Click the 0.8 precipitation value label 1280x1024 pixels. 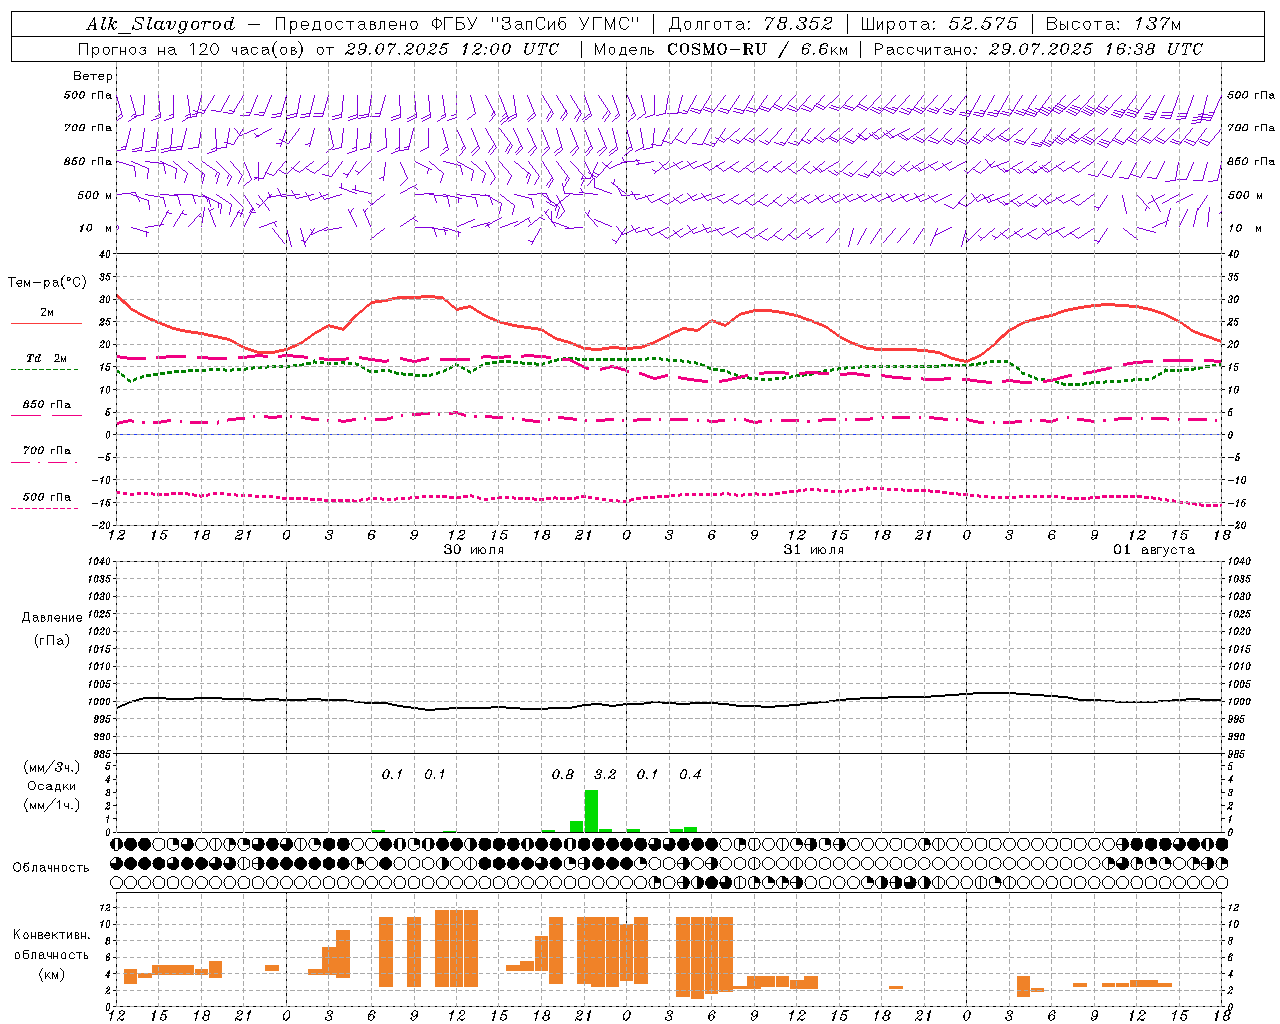coord(563,774)
